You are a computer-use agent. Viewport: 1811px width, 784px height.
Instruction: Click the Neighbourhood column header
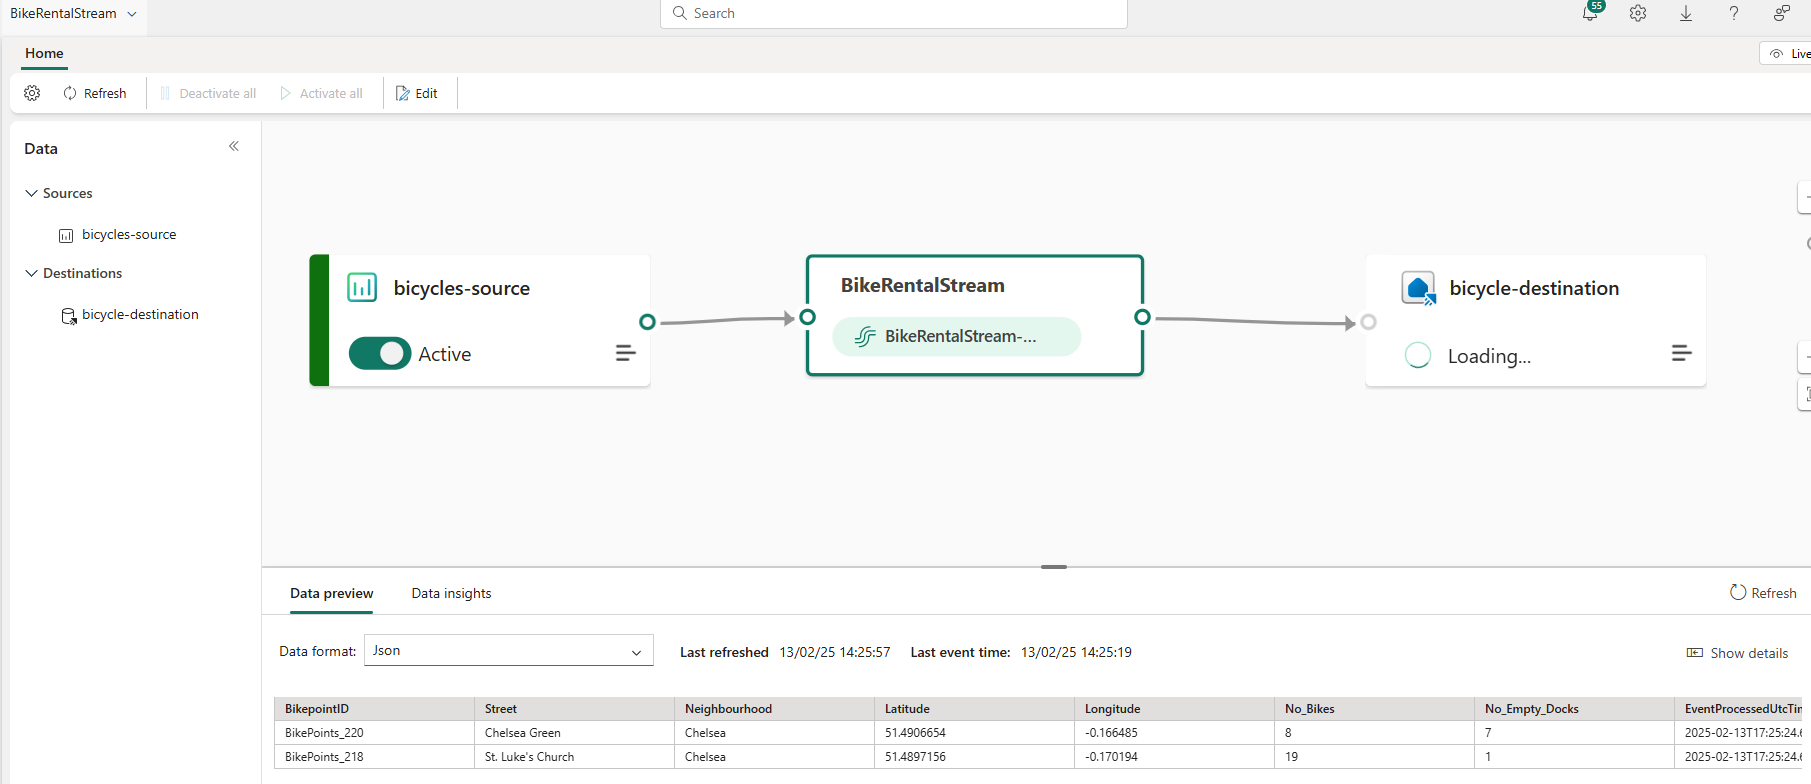[774, 709]
